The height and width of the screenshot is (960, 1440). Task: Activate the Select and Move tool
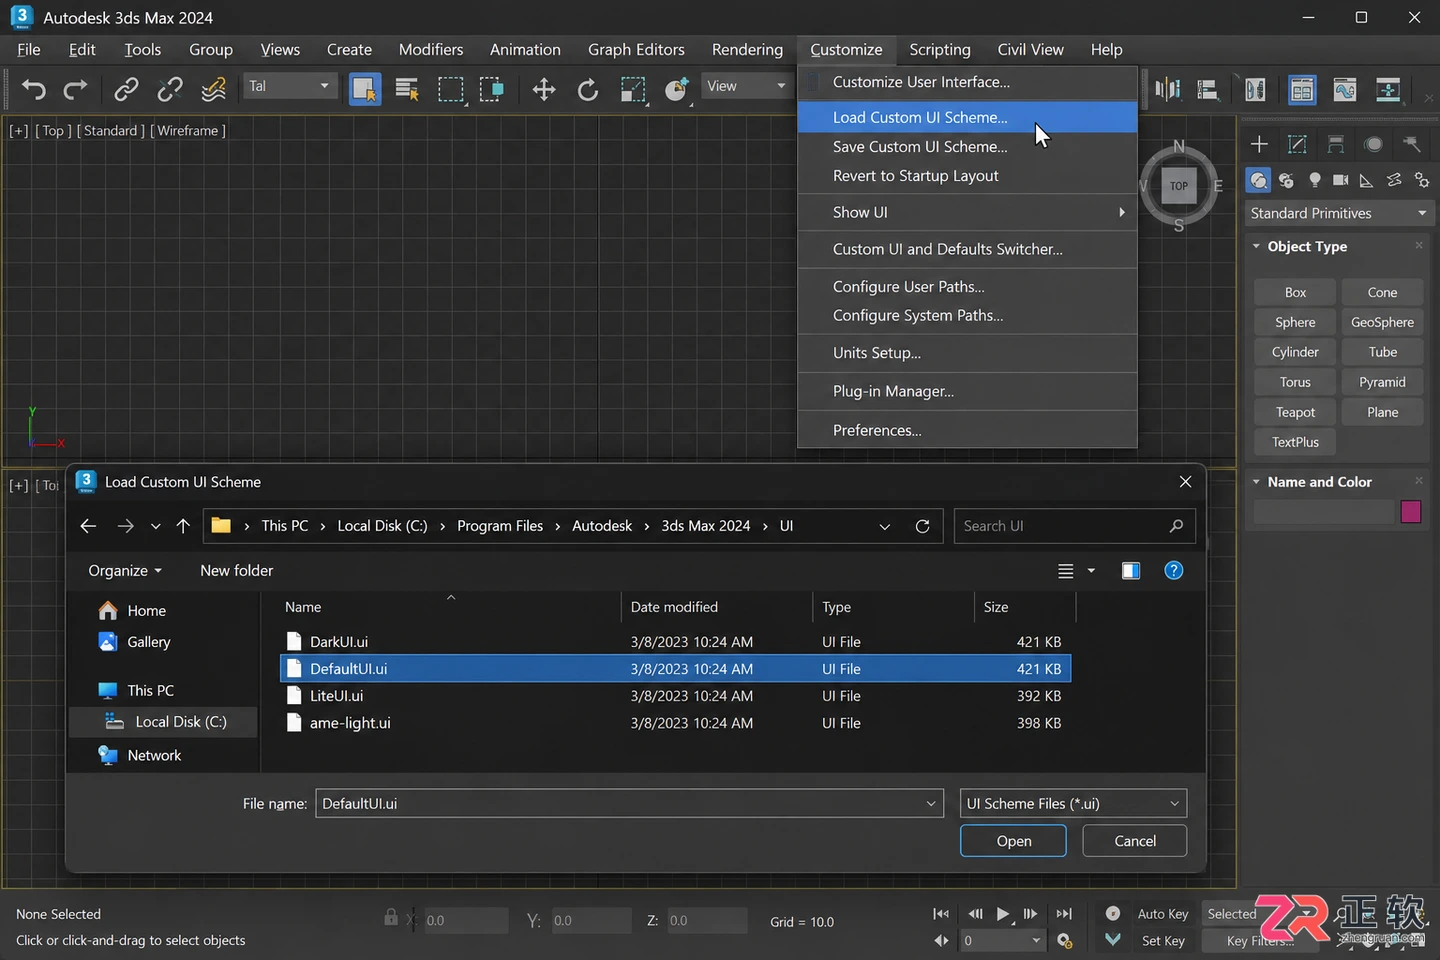543,89
